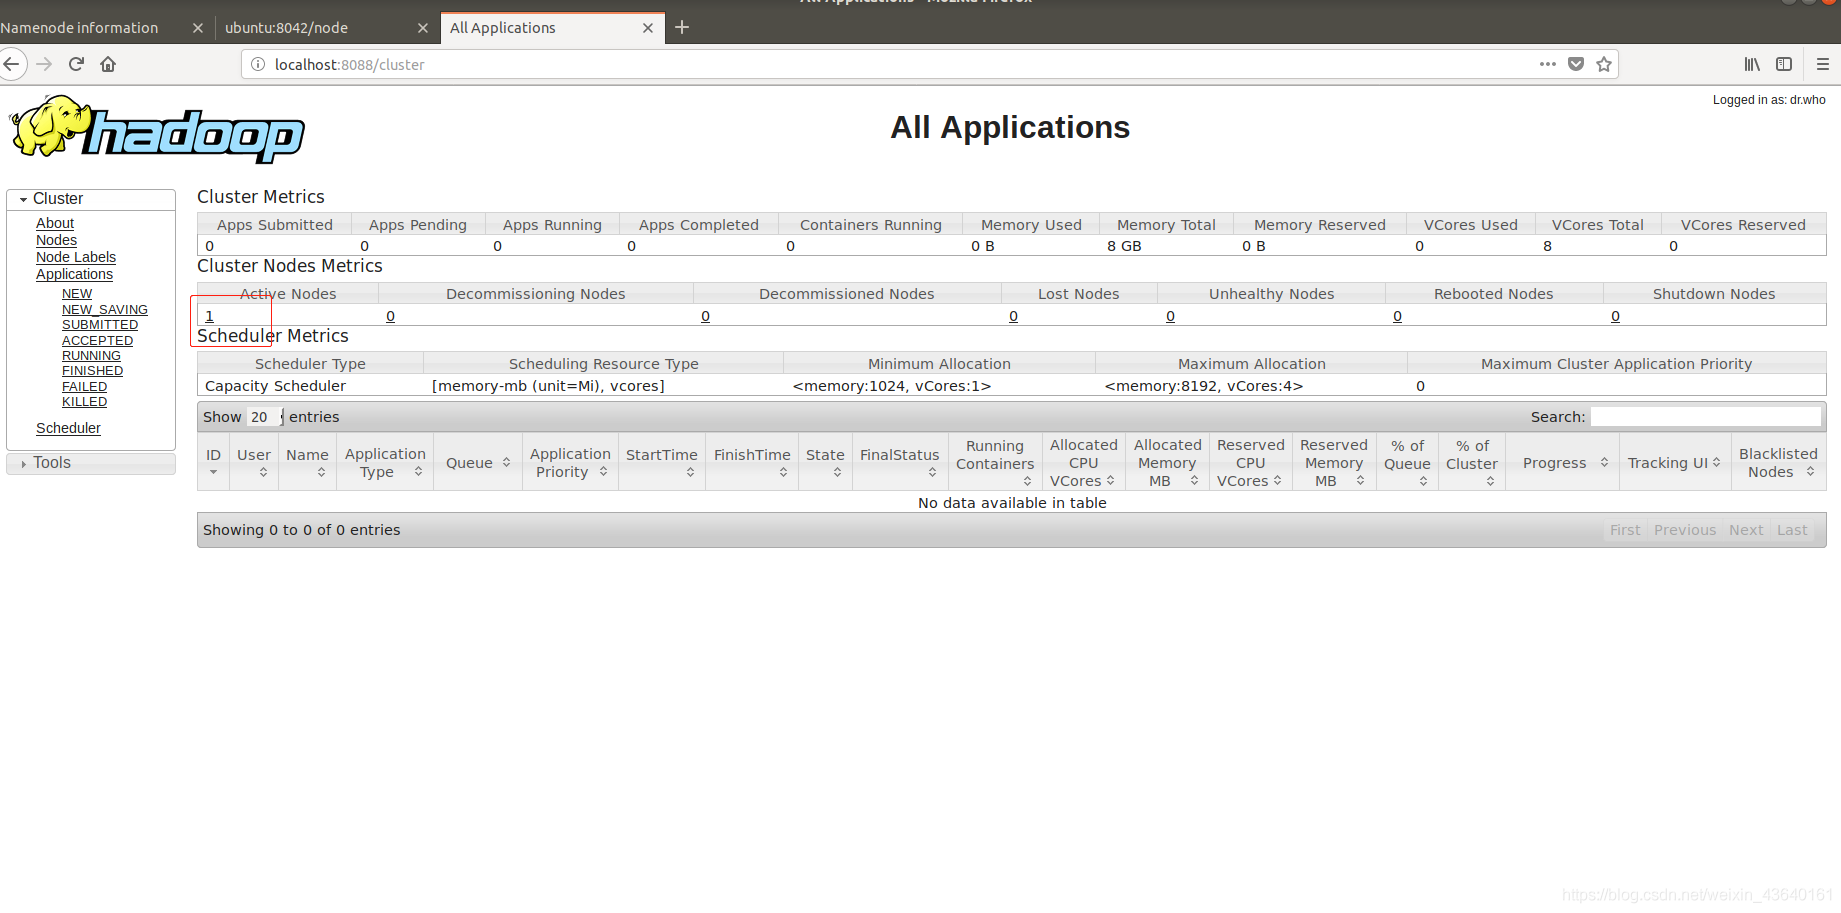This screenshot has height=913, width=1841.
Task: Click the Decommissioning Nodes count link
Action: pyautogui.click(x=390, y=316)
